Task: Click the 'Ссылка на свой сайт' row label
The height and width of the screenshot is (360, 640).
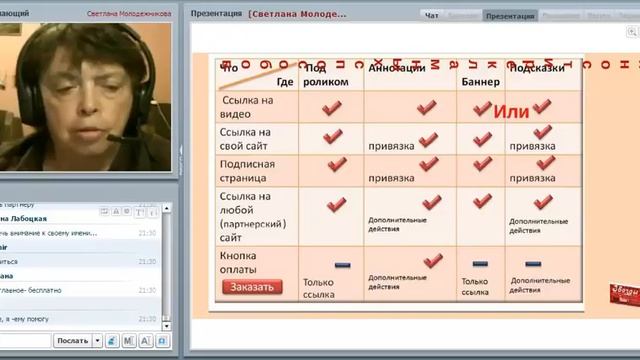Action: (245, 139)
